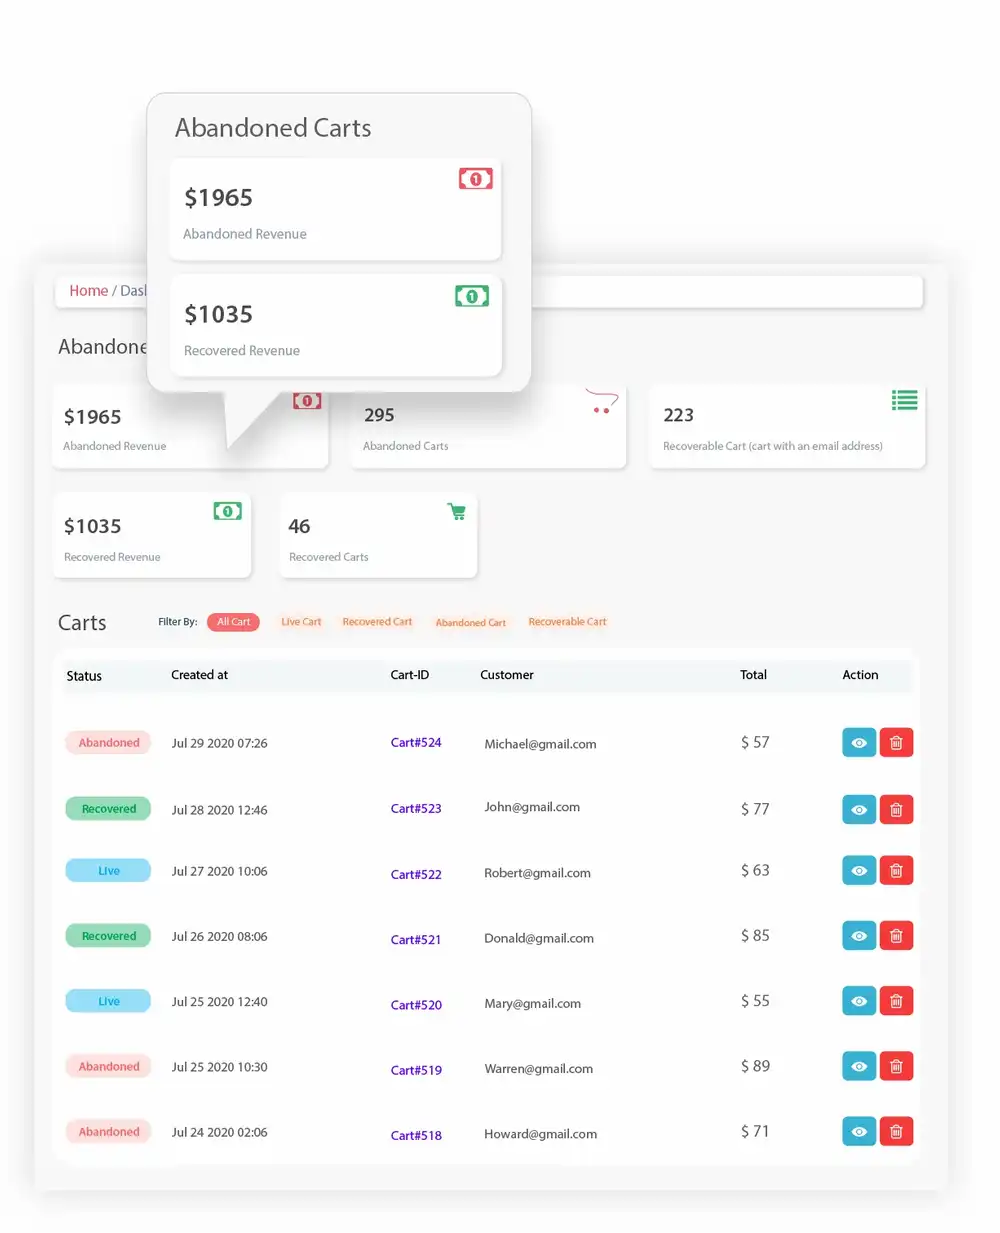
Task: Filter carts by Live Cart
Action: [x=301, y=622]
